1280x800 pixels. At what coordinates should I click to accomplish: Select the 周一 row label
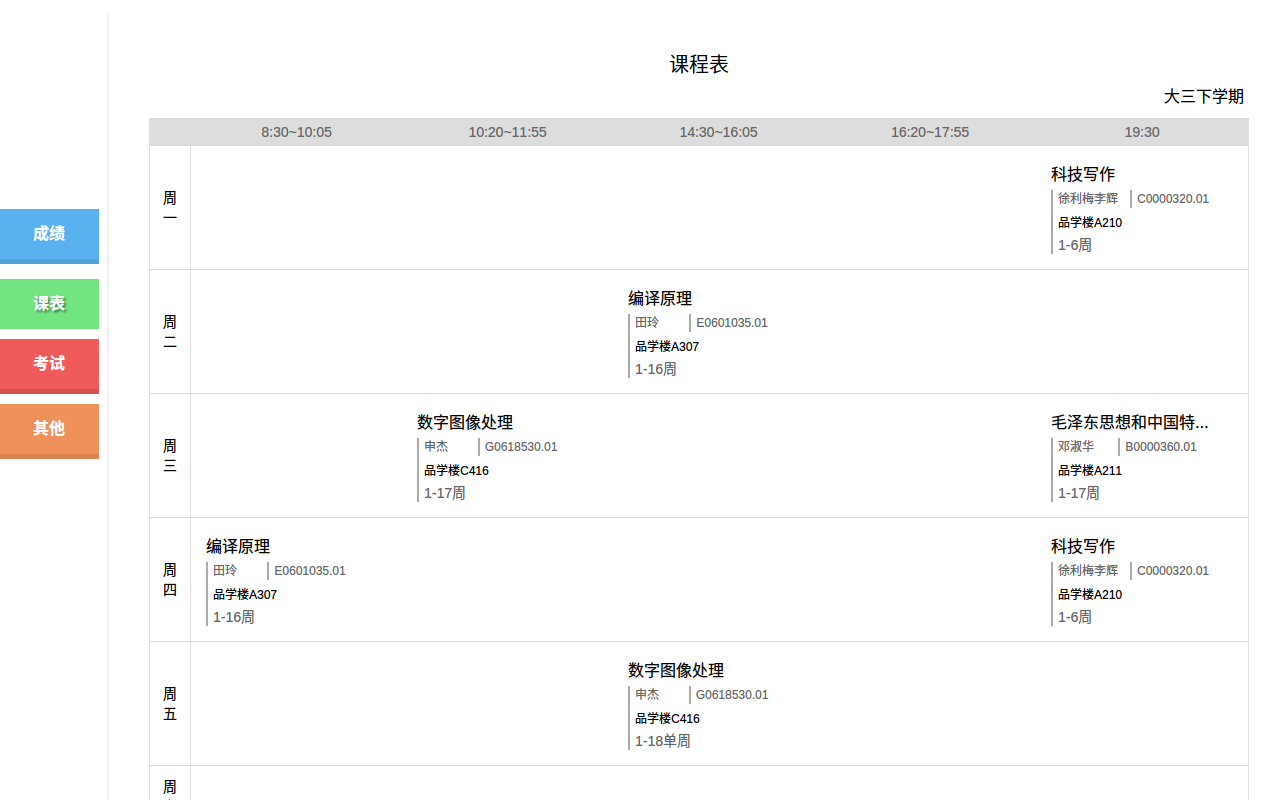(170, 208)
